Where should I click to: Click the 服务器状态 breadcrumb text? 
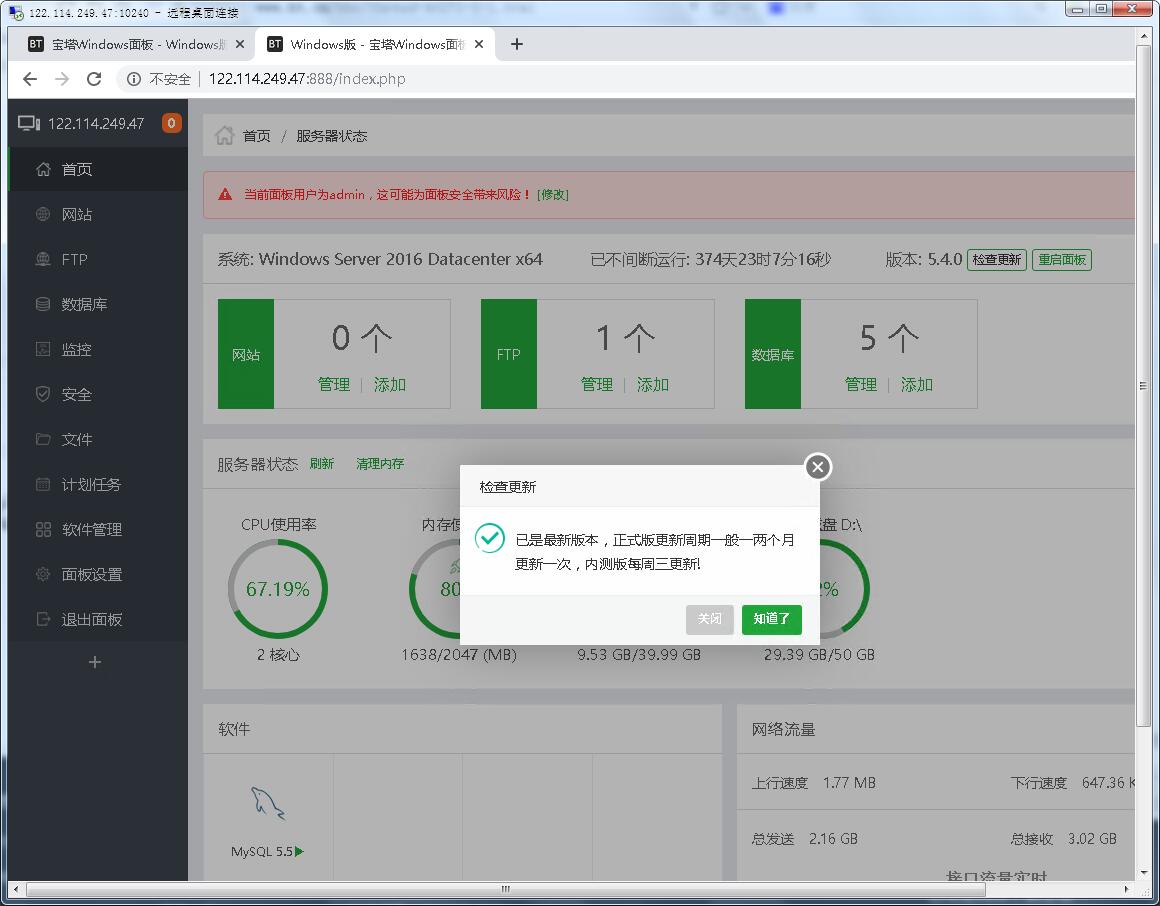click(x=331, y=136)
